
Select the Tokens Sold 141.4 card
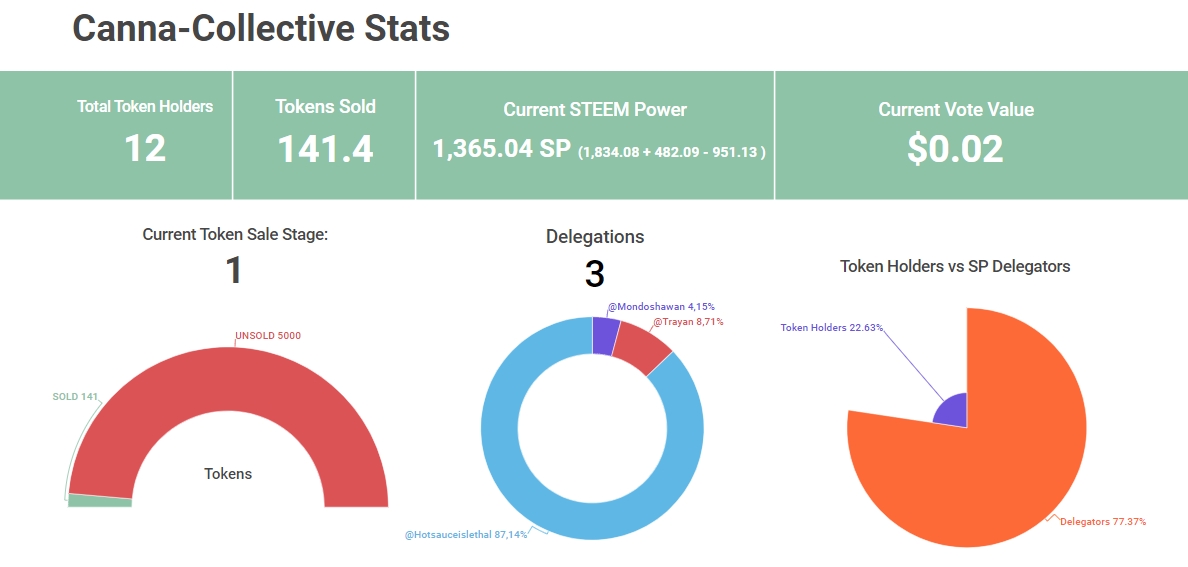[x=325, y=134]
